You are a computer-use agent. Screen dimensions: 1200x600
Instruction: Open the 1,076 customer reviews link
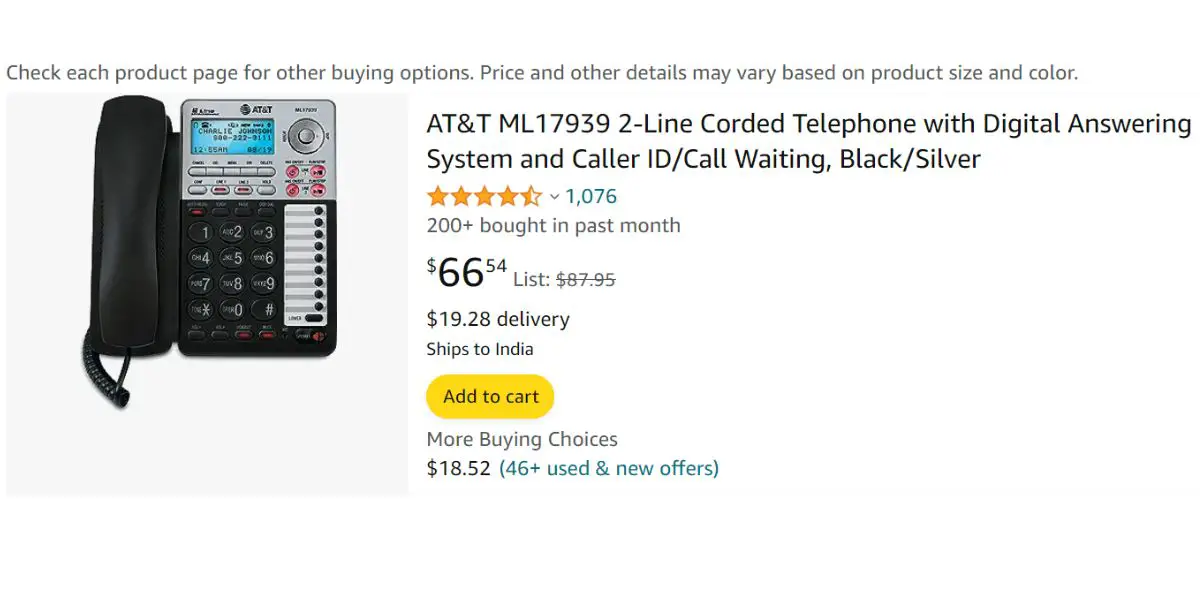pyautogui.click(x=591, y=196)
